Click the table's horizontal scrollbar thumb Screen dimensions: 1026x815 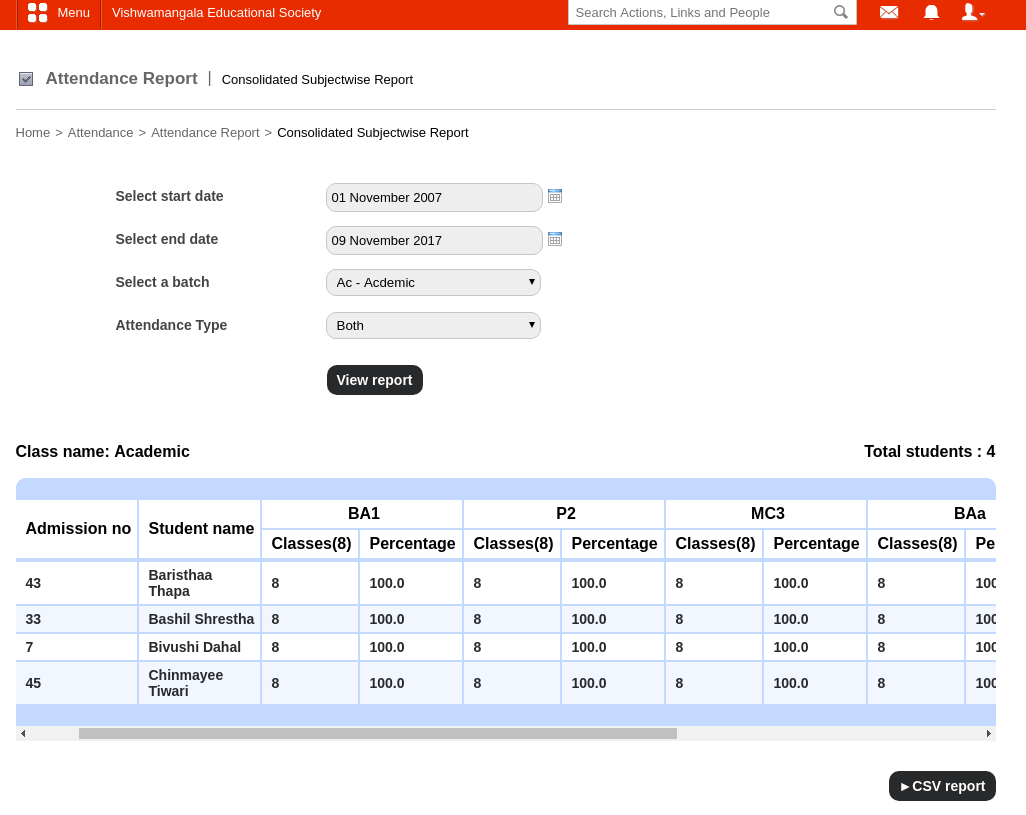click(378, 734)
